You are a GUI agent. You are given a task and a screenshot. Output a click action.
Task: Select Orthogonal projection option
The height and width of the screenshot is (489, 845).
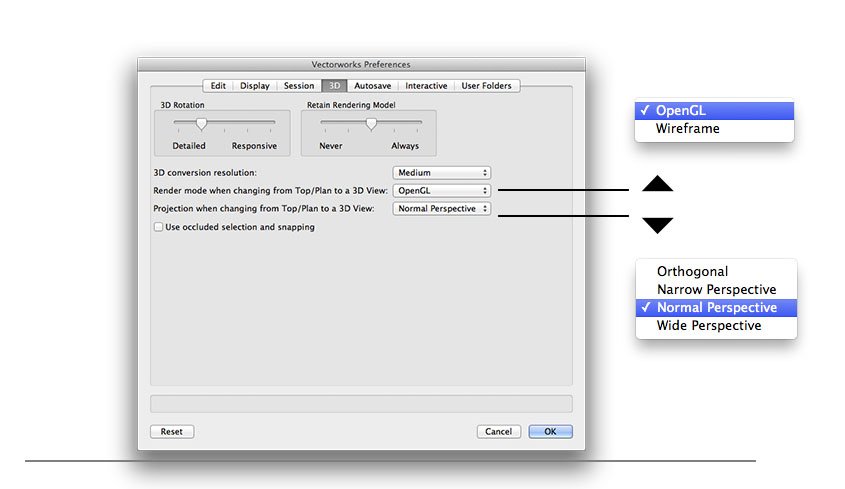click(x=716, y=271)
